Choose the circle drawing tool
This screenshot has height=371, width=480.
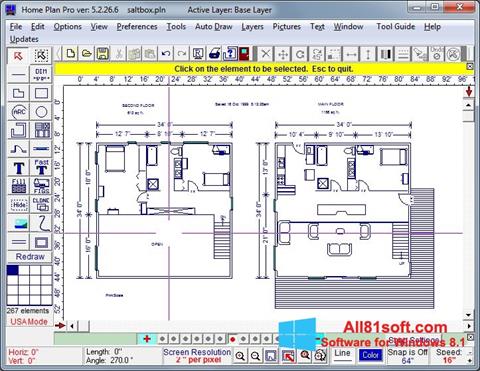coord(41,112)
